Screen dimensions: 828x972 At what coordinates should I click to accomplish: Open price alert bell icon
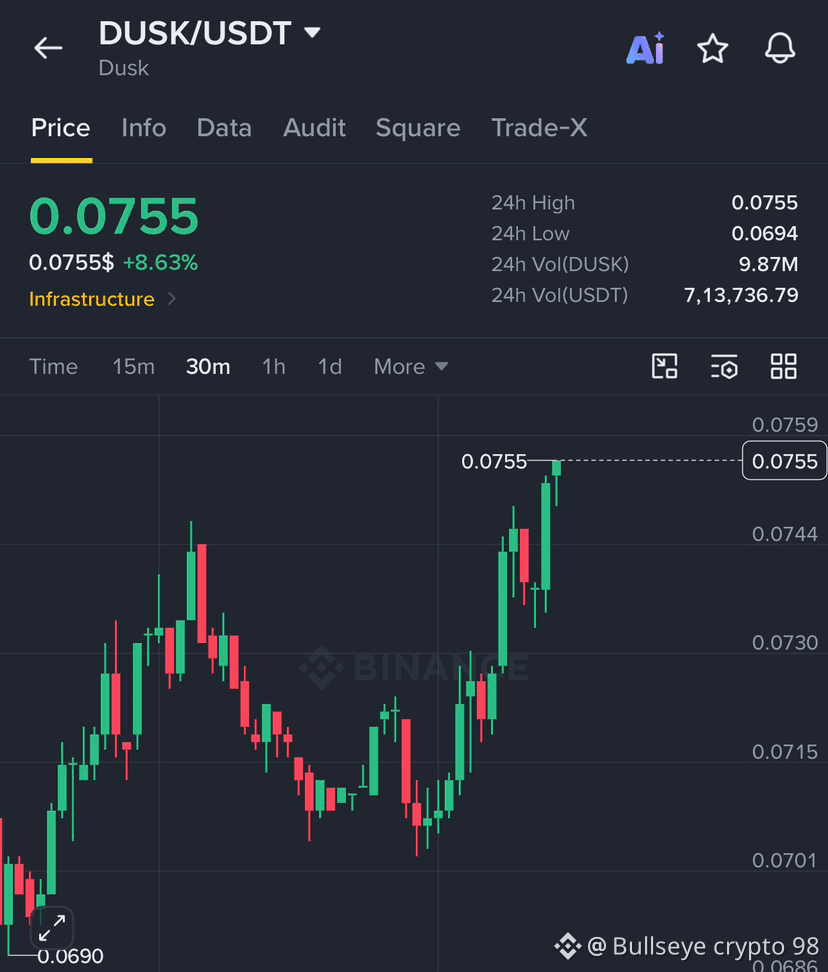click(780, 48)
